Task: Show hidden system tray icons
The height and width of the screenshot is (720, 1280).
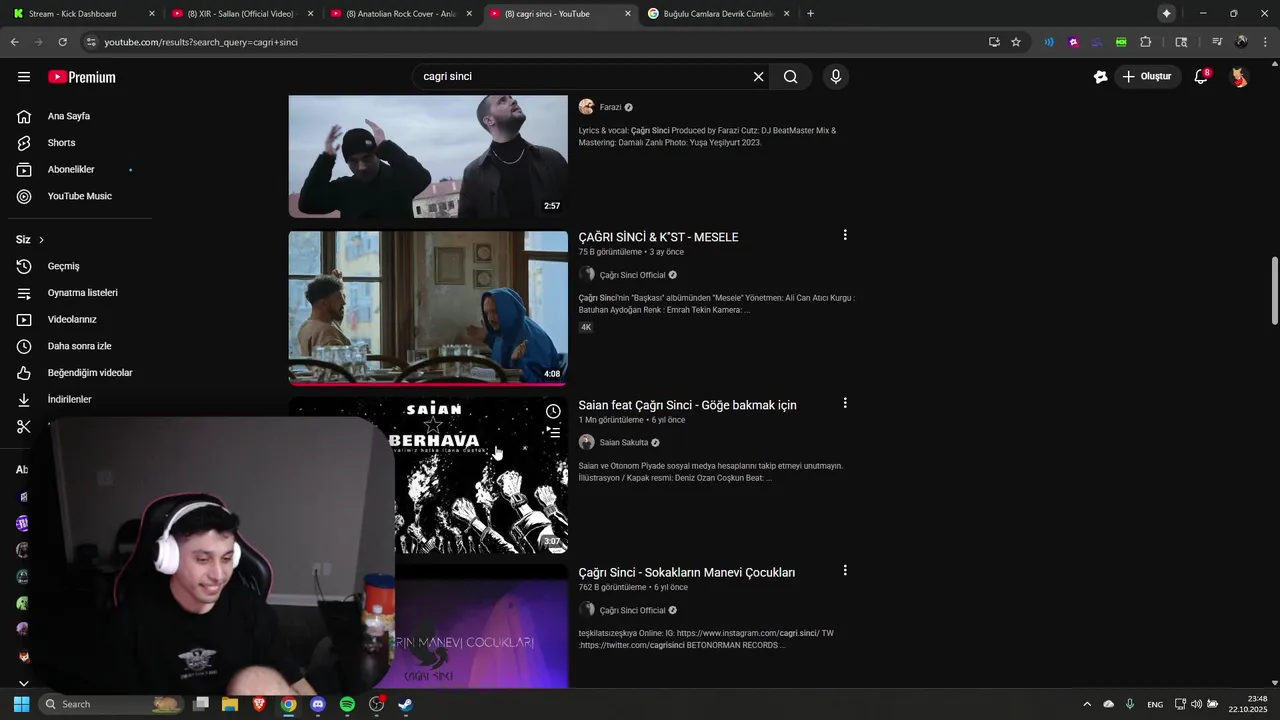Action: click(1087, 704)
